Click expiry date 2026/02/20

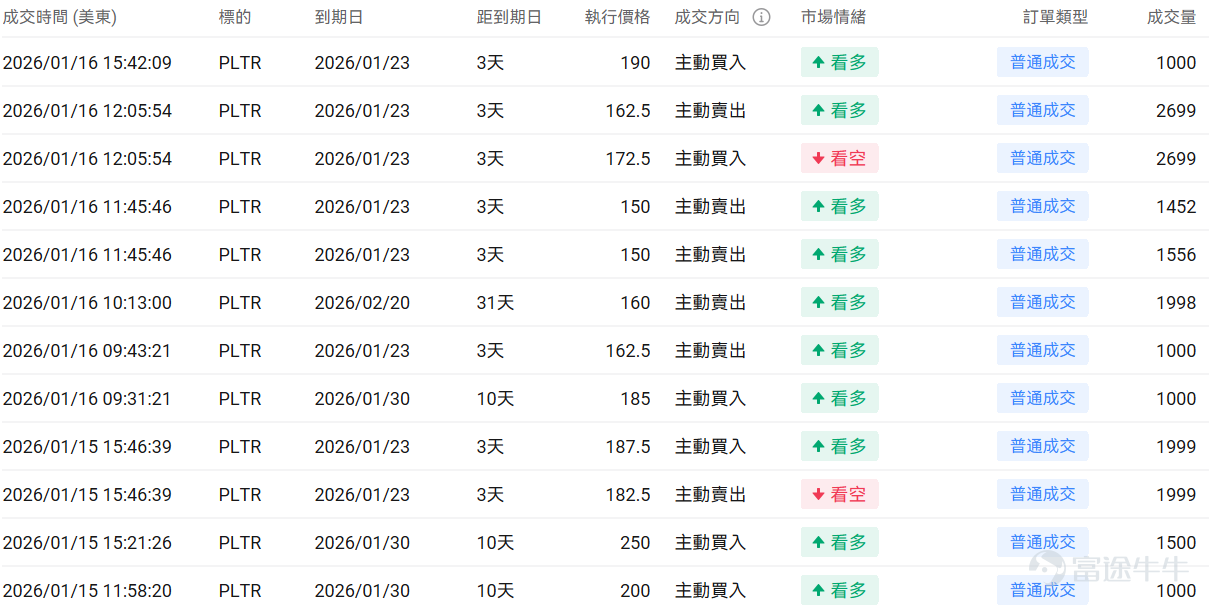click(362, 303)
